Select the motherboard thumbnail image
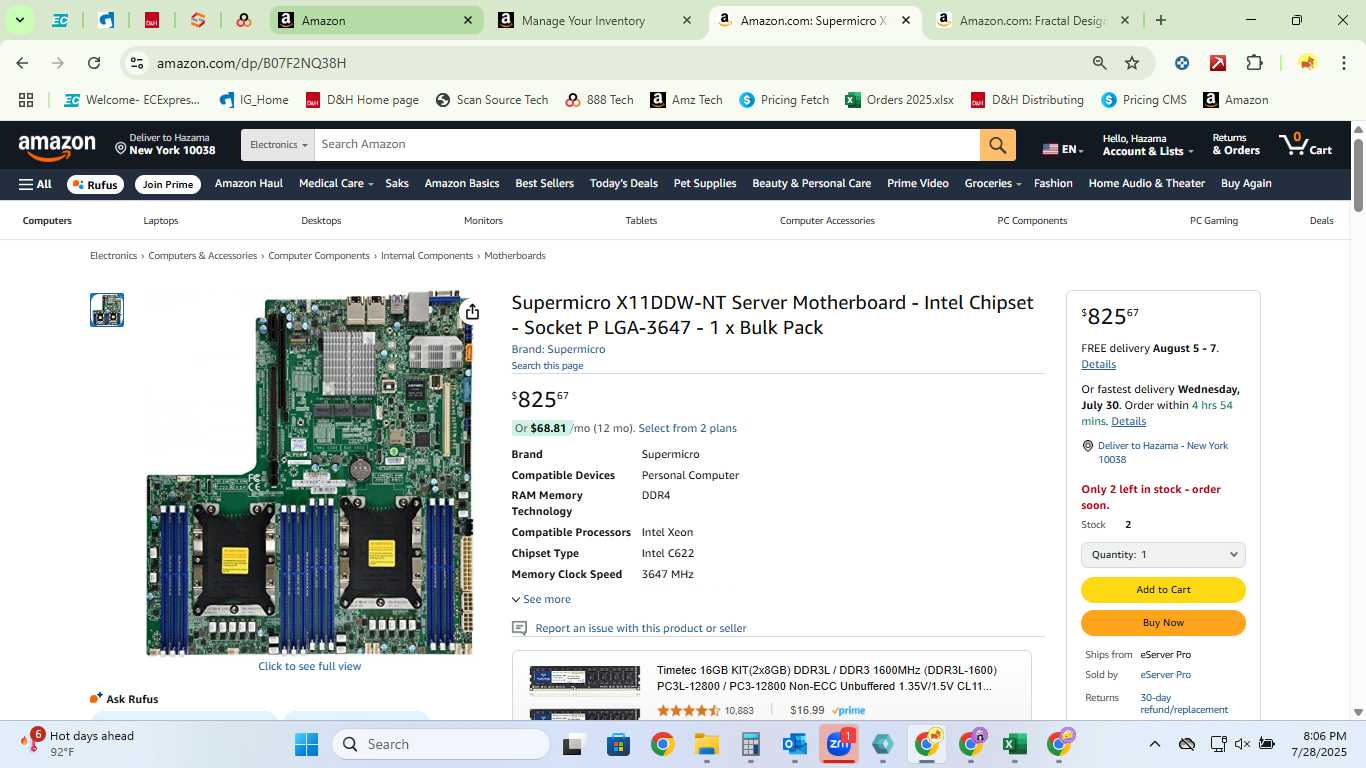This screenshot has width=1366, height=768. [x=107, y=310]
